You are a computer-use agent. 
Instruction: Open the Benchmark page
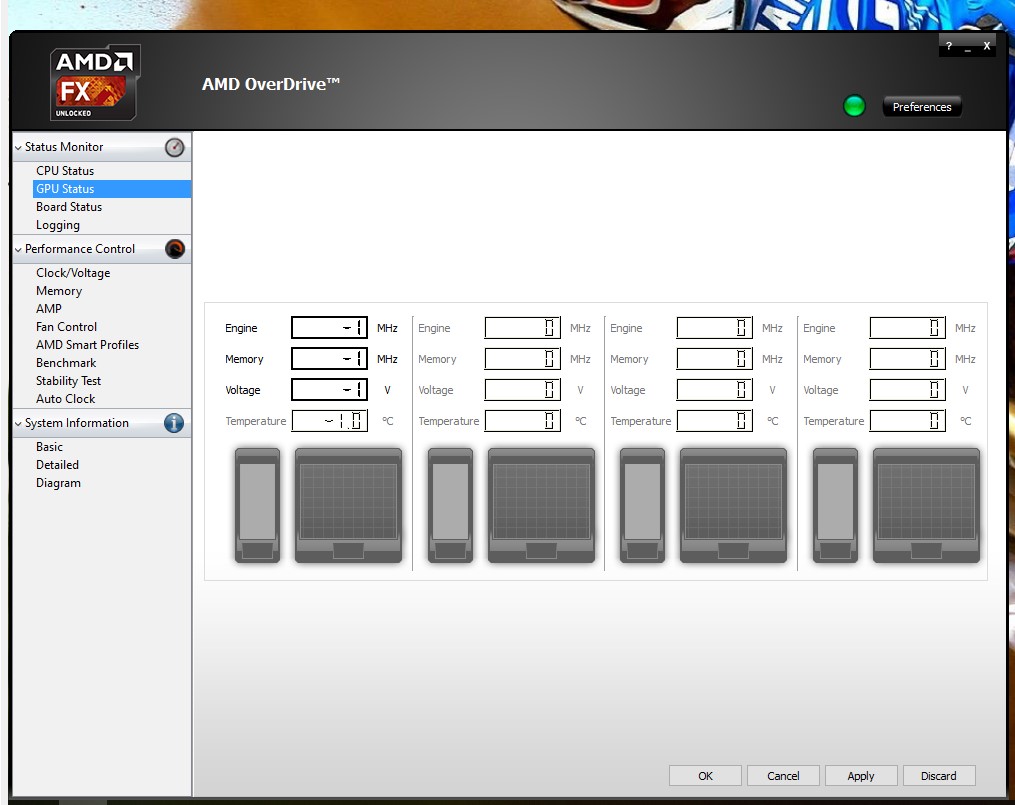coord(66,363)
